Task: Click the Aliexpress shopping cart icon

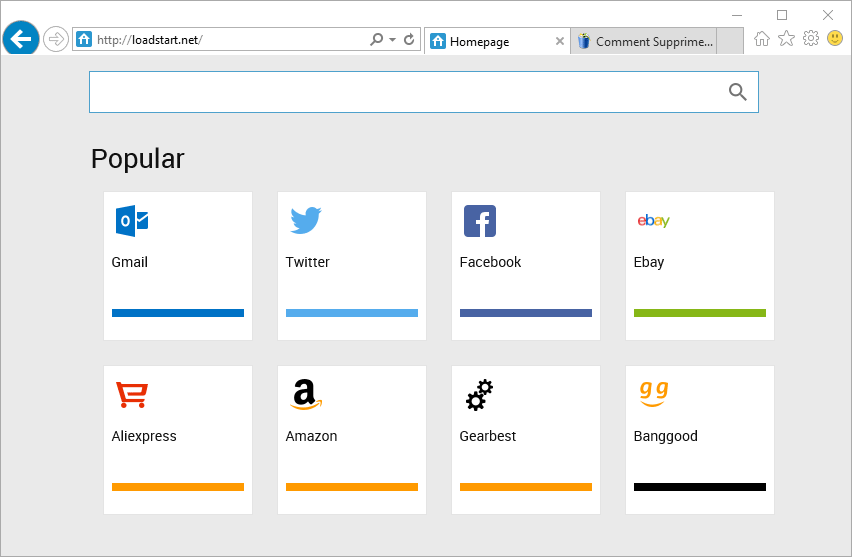Action: pyautogui.click(x=132, y=395)
